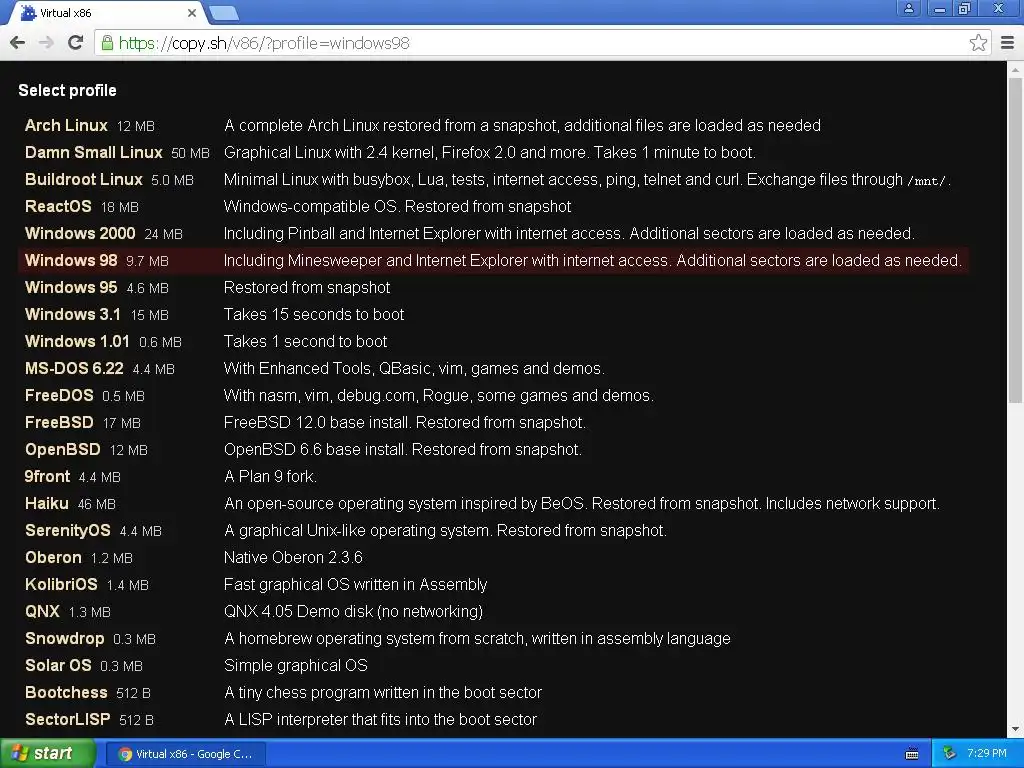Launch the ReactOS profile
The width and height of the screenshot is (1024, 768).
click(x=58, y=206)
